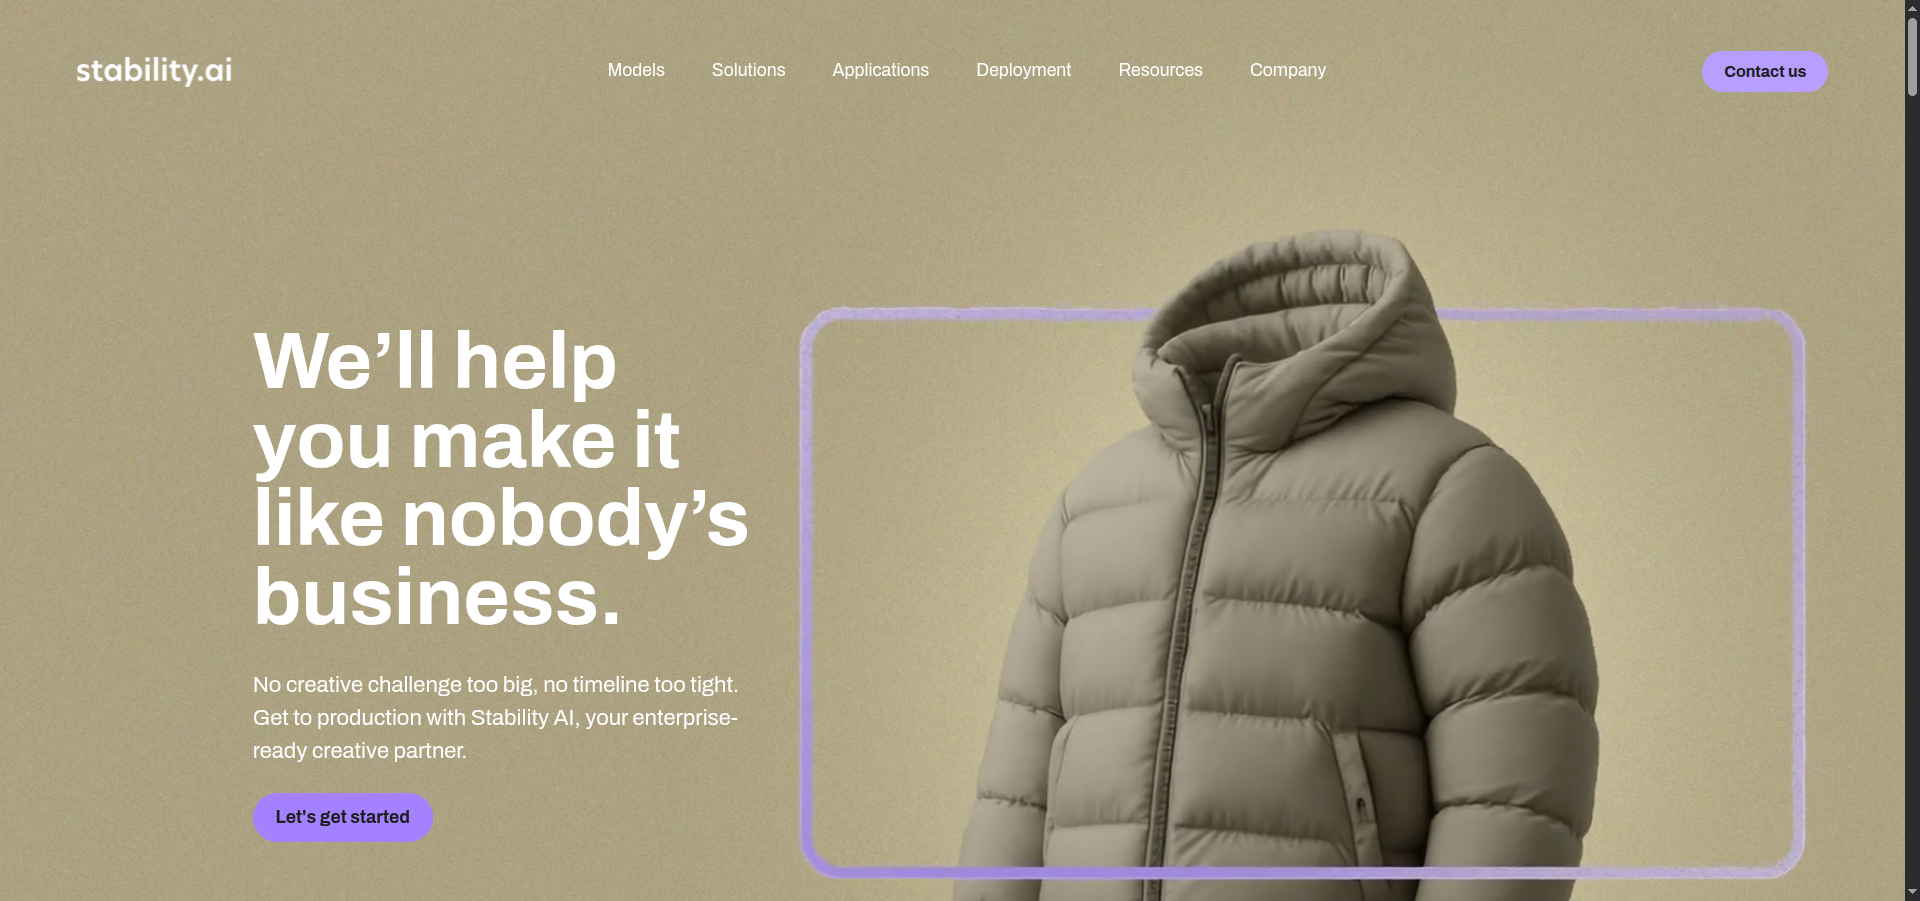Select Deployment in the top navigation
This screenshot has width=1920, height=901.
pos(1023,70)
